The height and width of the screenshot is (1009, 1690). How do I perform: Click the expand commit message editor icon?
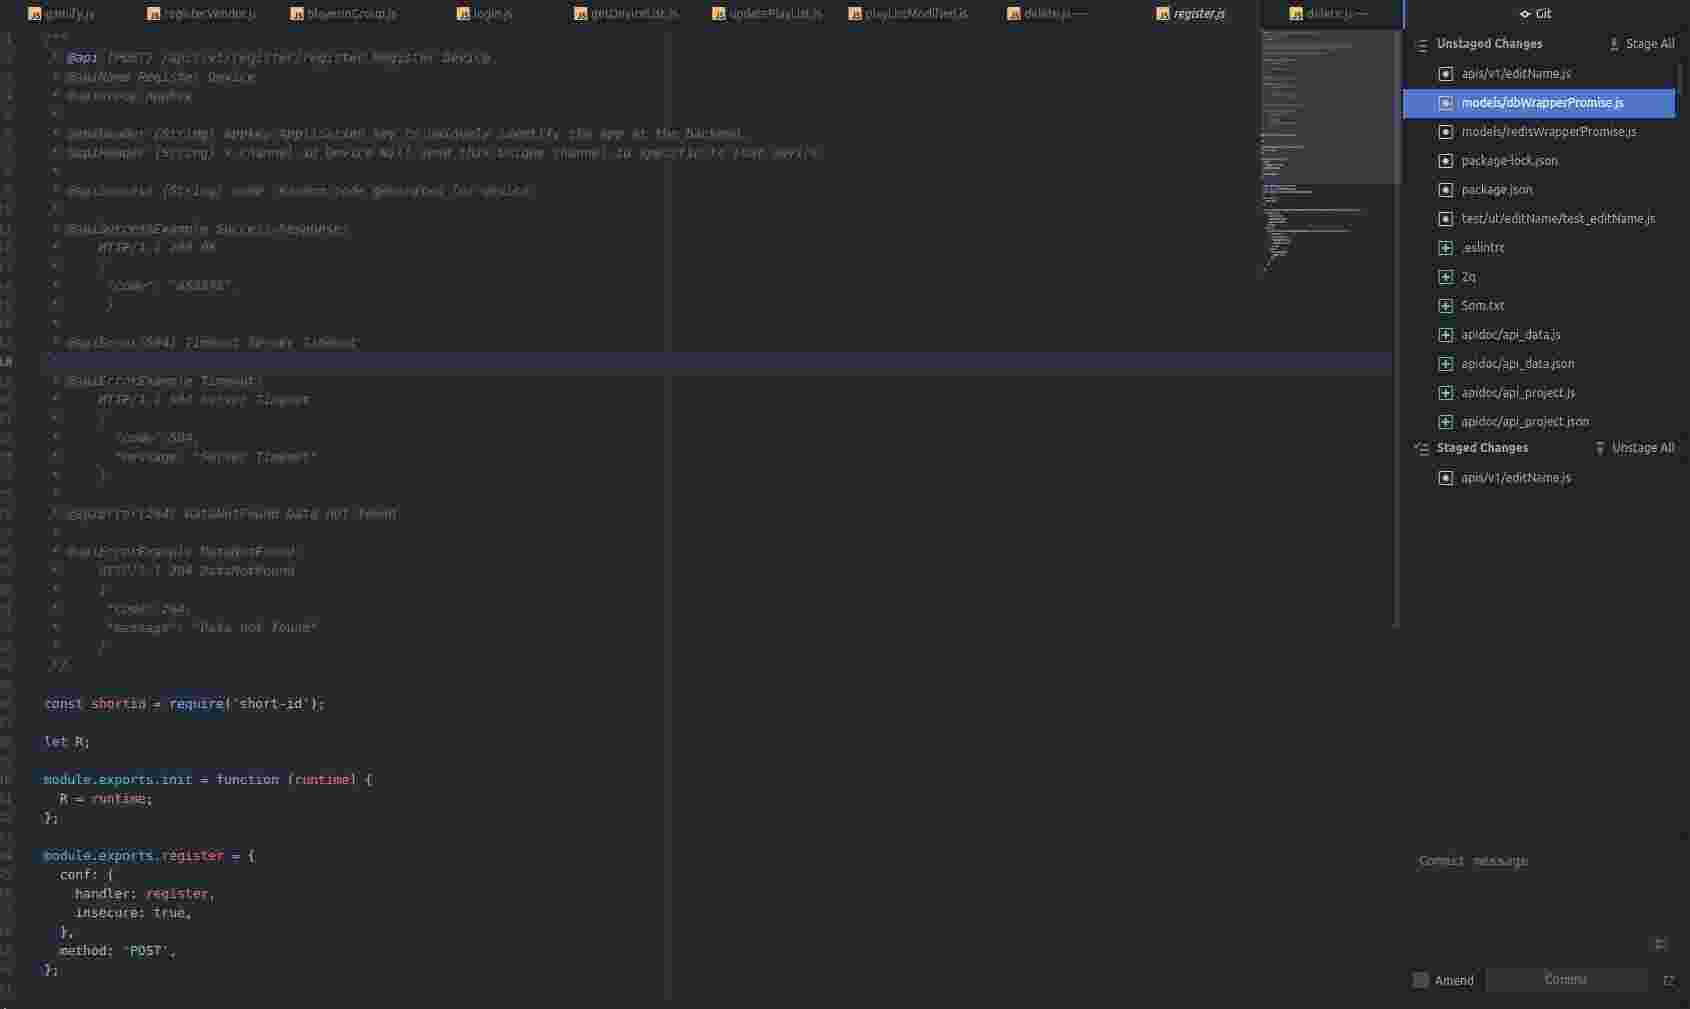(1660, 944)
